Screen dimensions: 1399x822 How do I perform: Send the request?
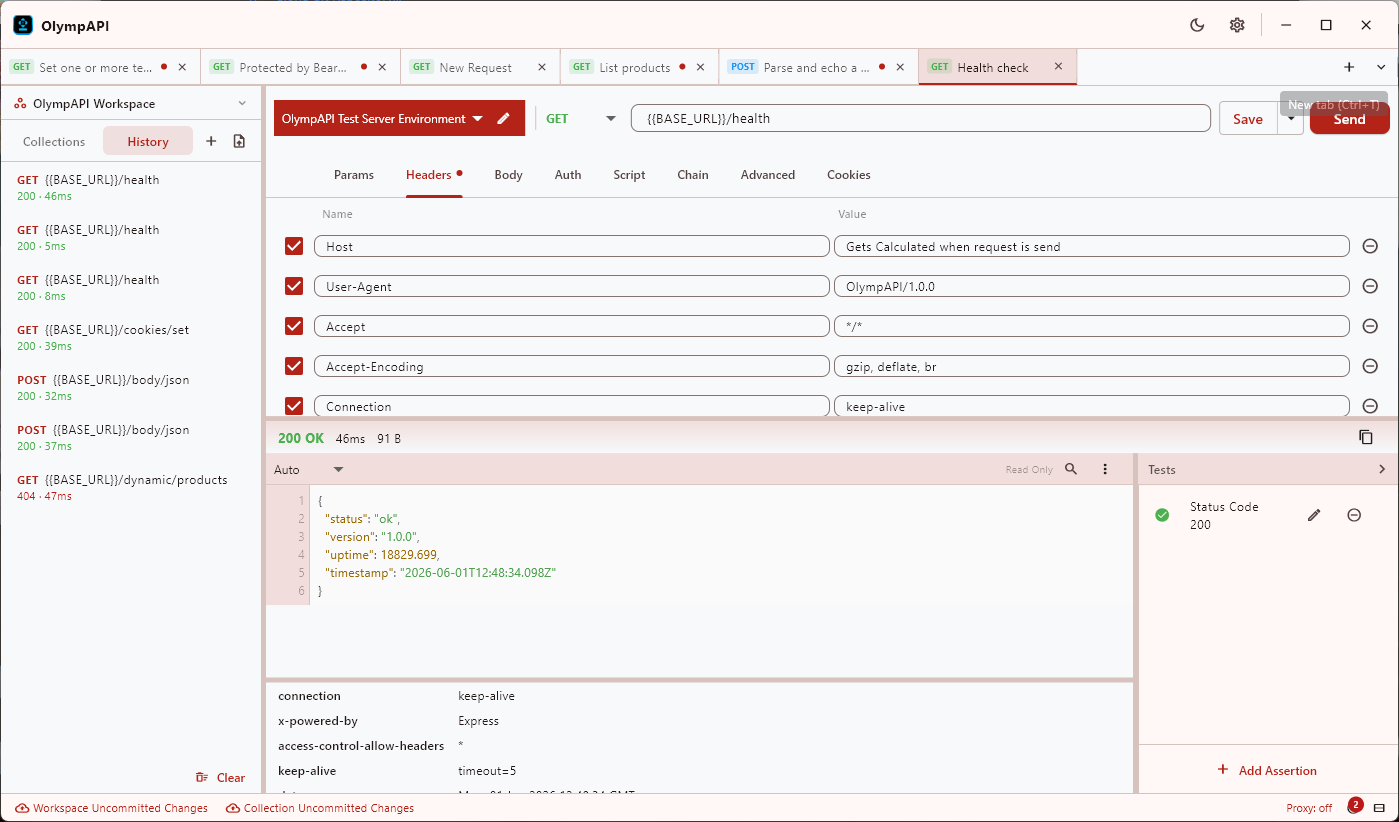click(1349, 118)
